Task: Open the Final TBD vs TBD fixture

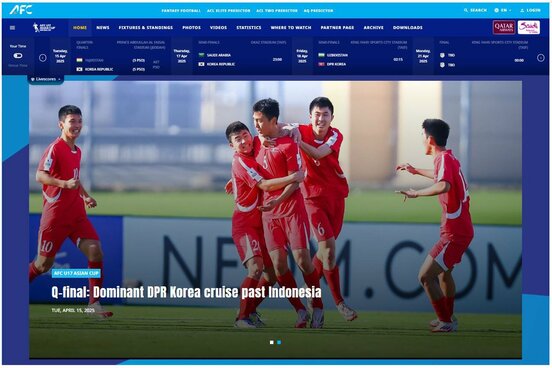Action: (483, 56)
